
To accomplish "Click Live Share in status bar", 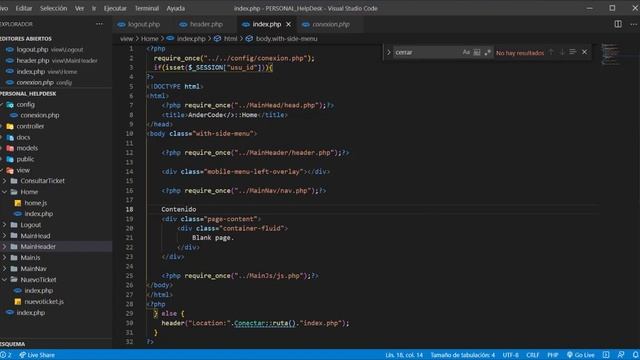I will tap(37, 355).
